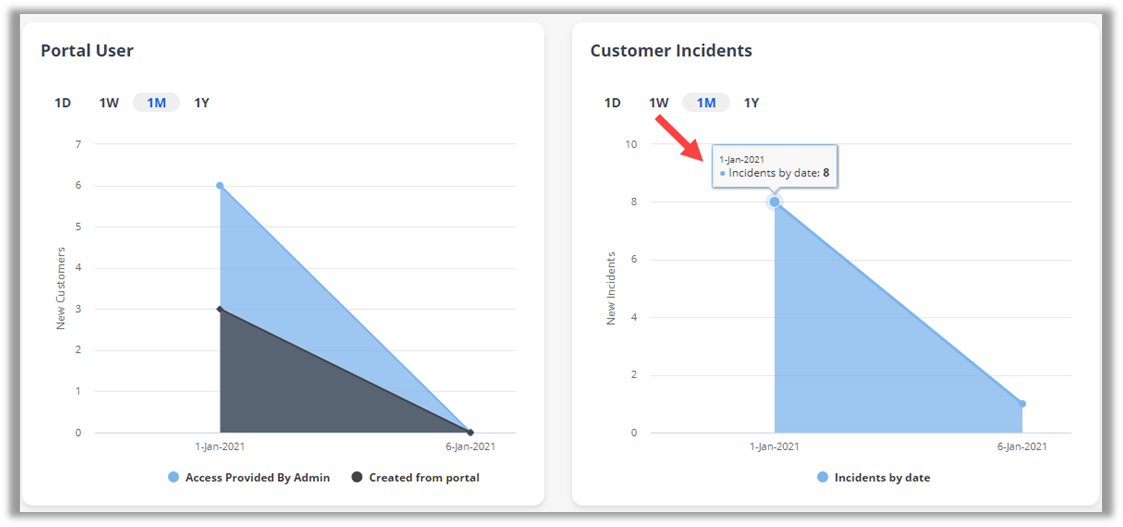This screenshot has height=527, width=1123.
Task: Select 1M range in Portal User chart
Action: point(156,103)
